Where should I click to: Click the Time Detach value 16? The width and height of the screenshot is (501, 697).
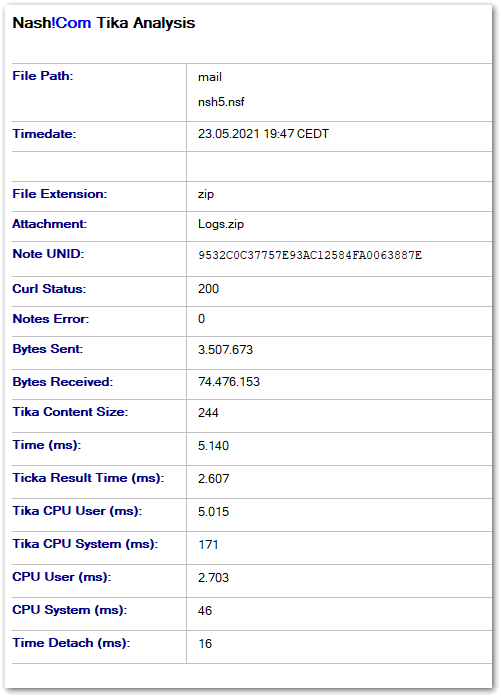pos(205,643)
